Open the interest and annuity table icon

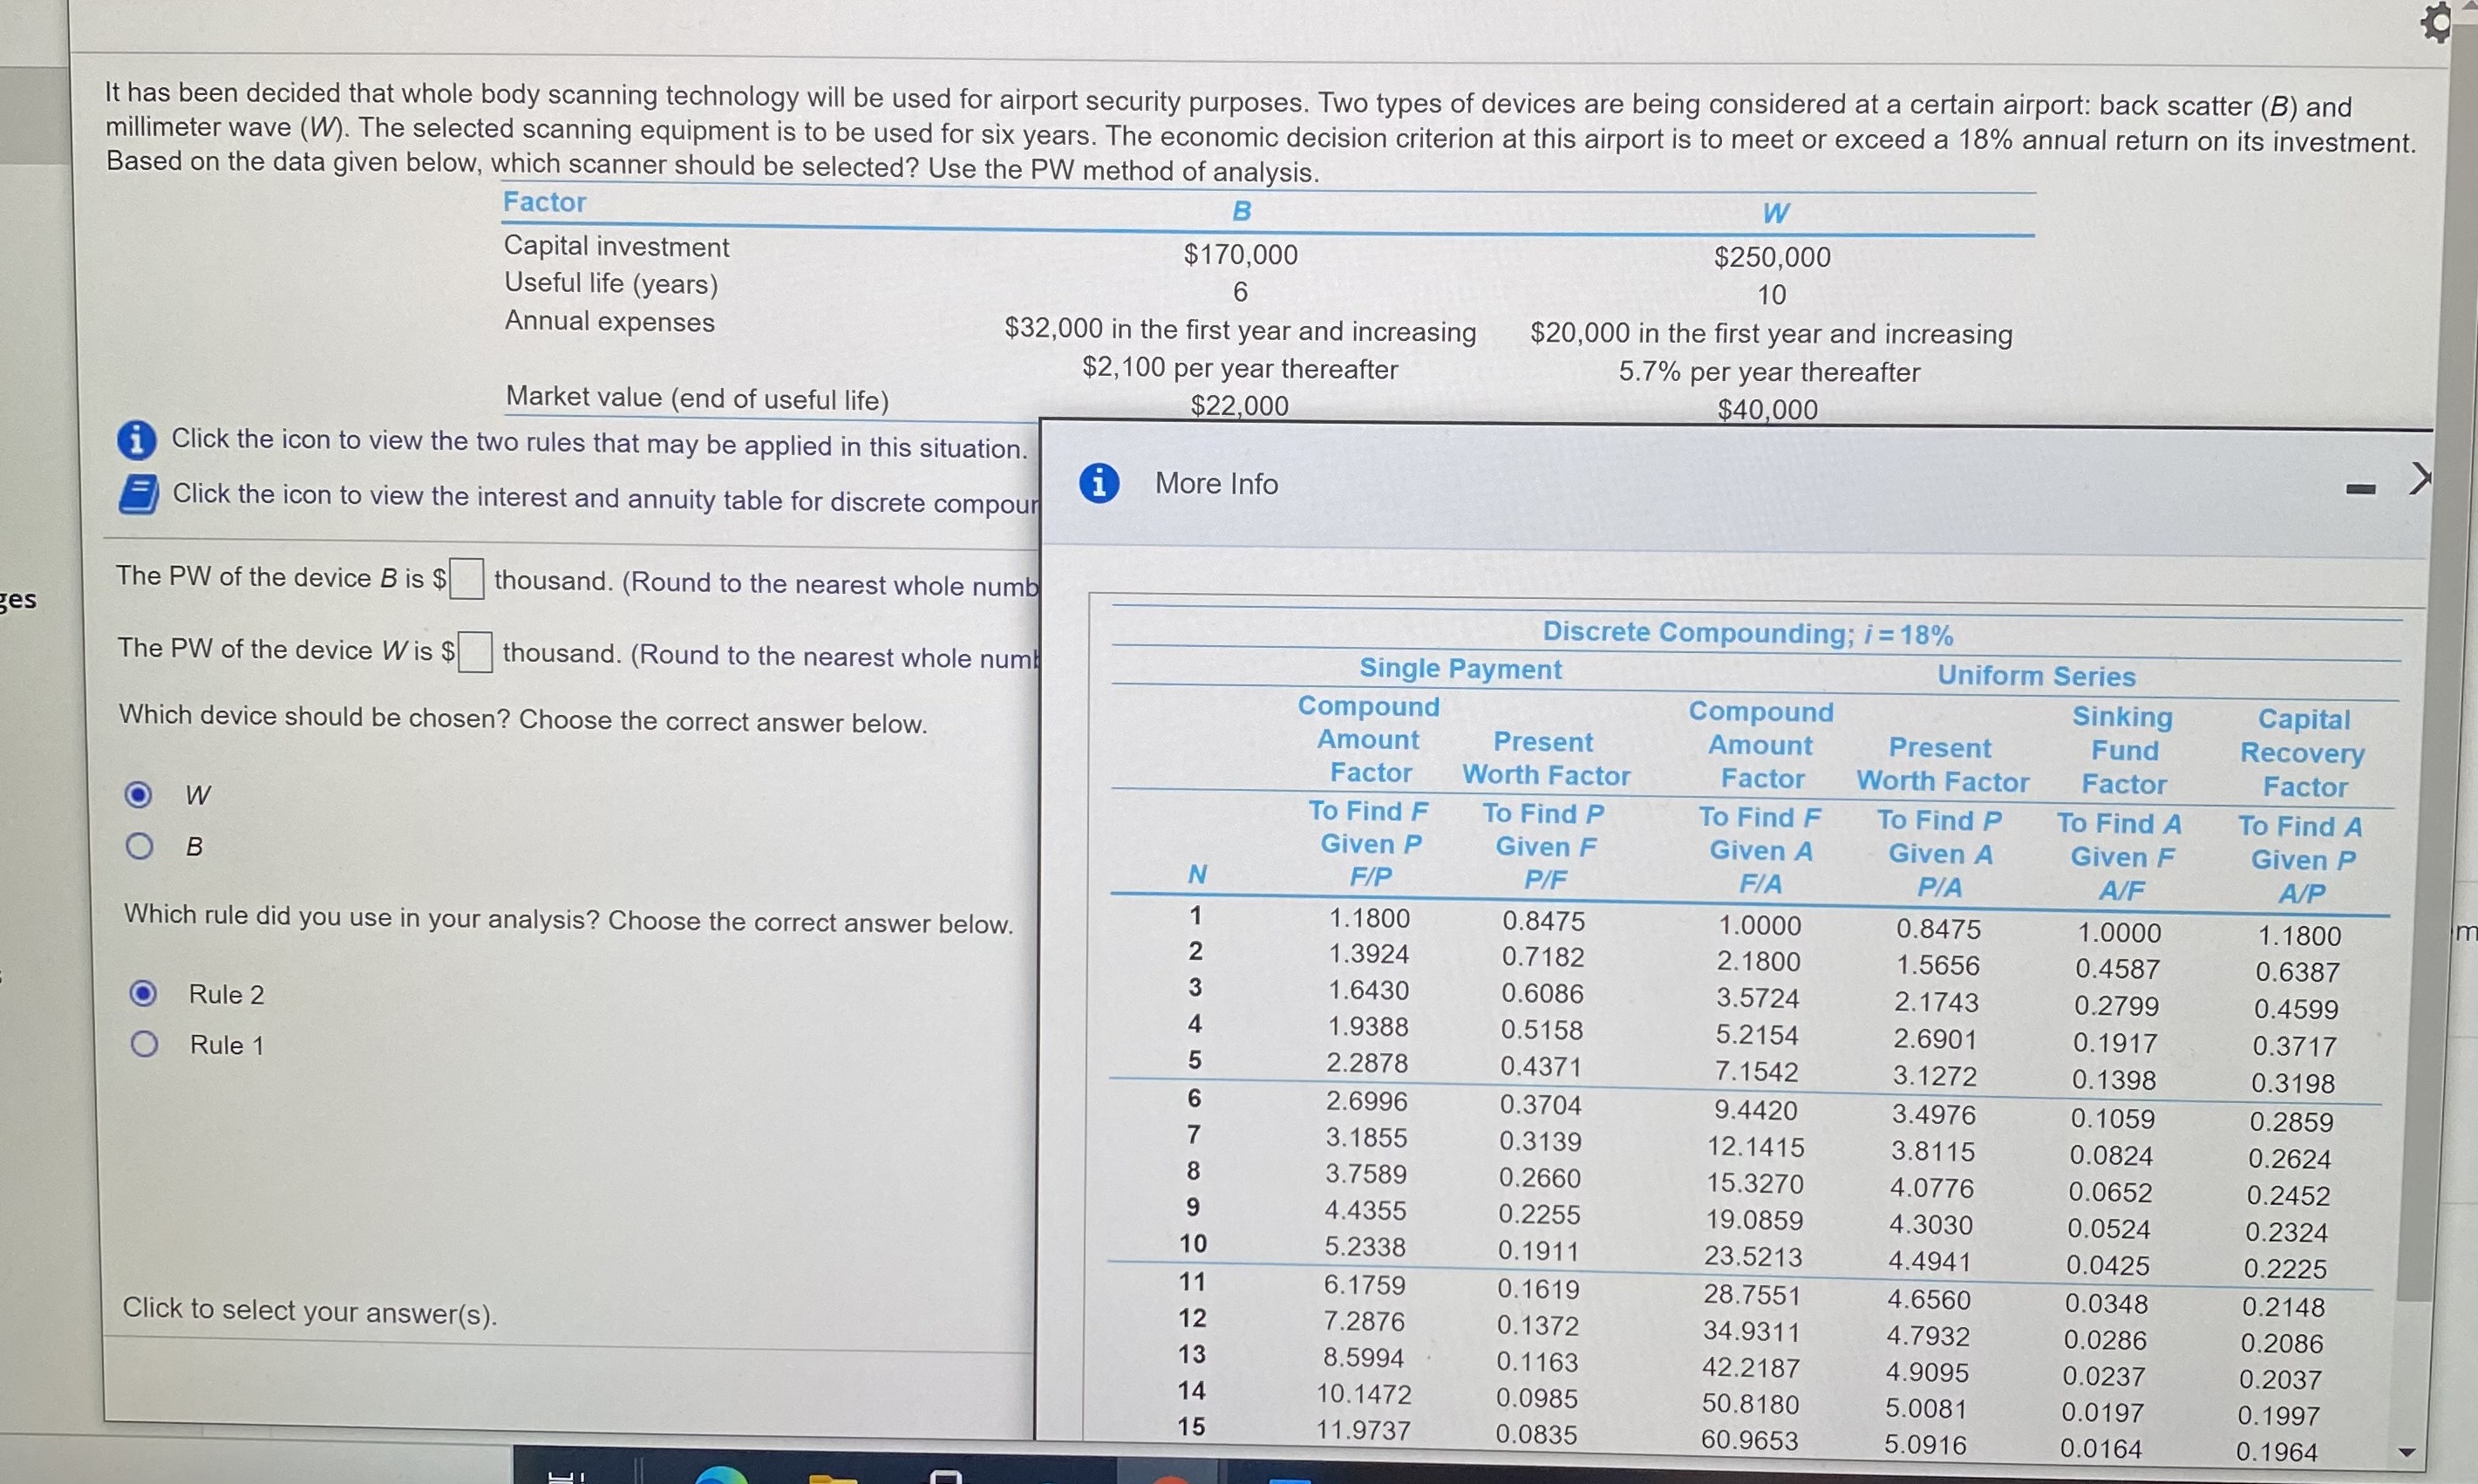[138, 494]
